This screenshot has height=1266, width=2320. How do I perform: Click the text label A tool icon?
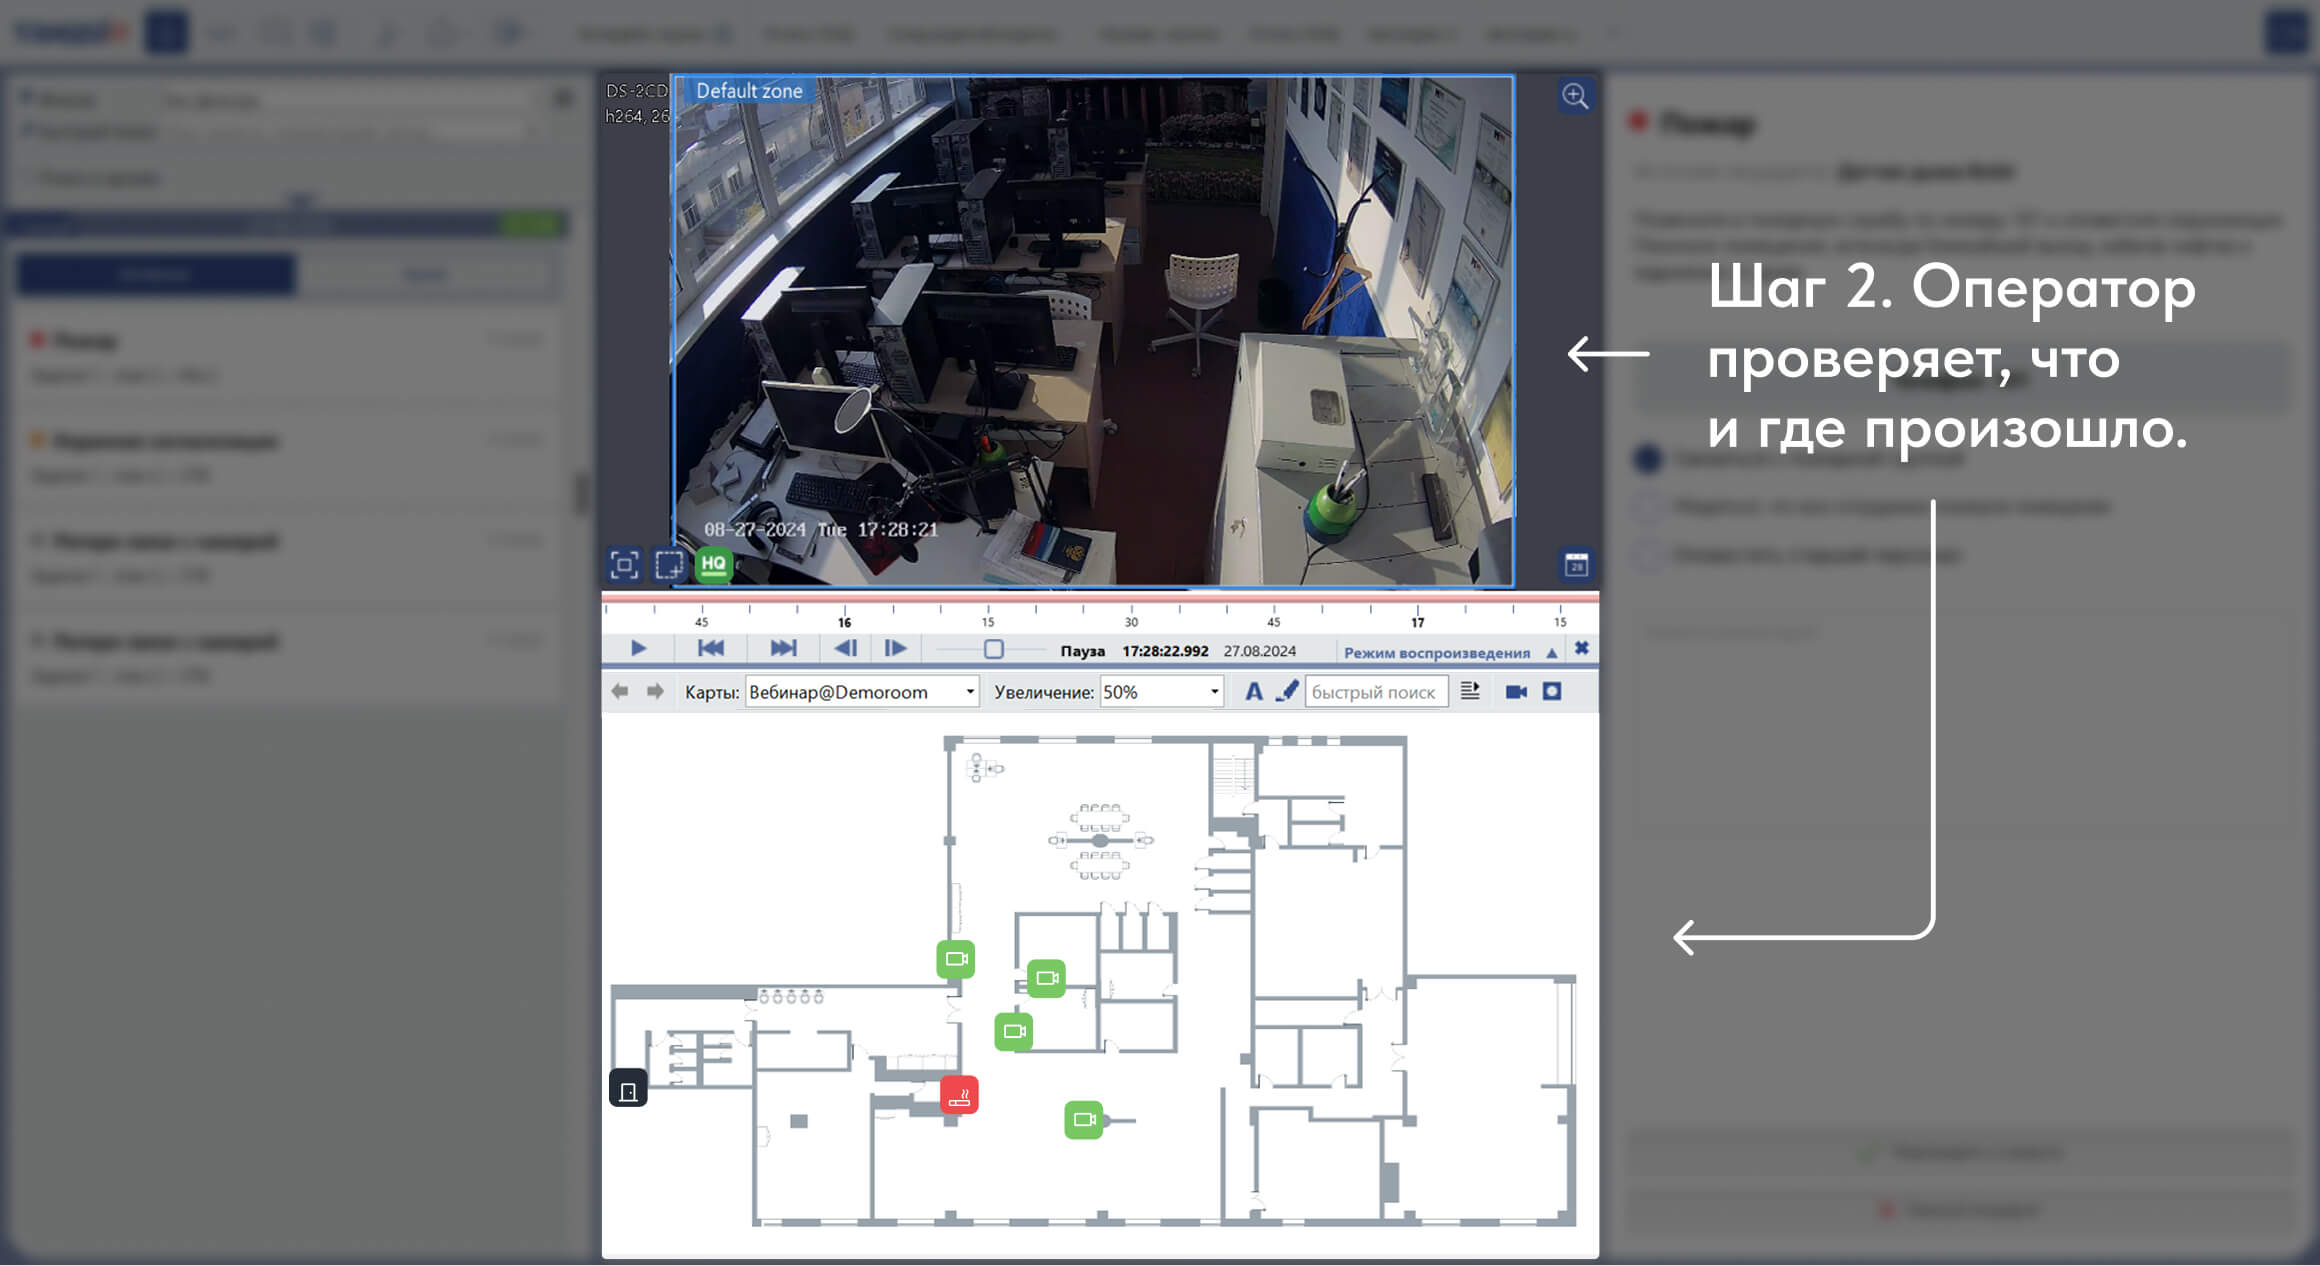(1253, 692)
